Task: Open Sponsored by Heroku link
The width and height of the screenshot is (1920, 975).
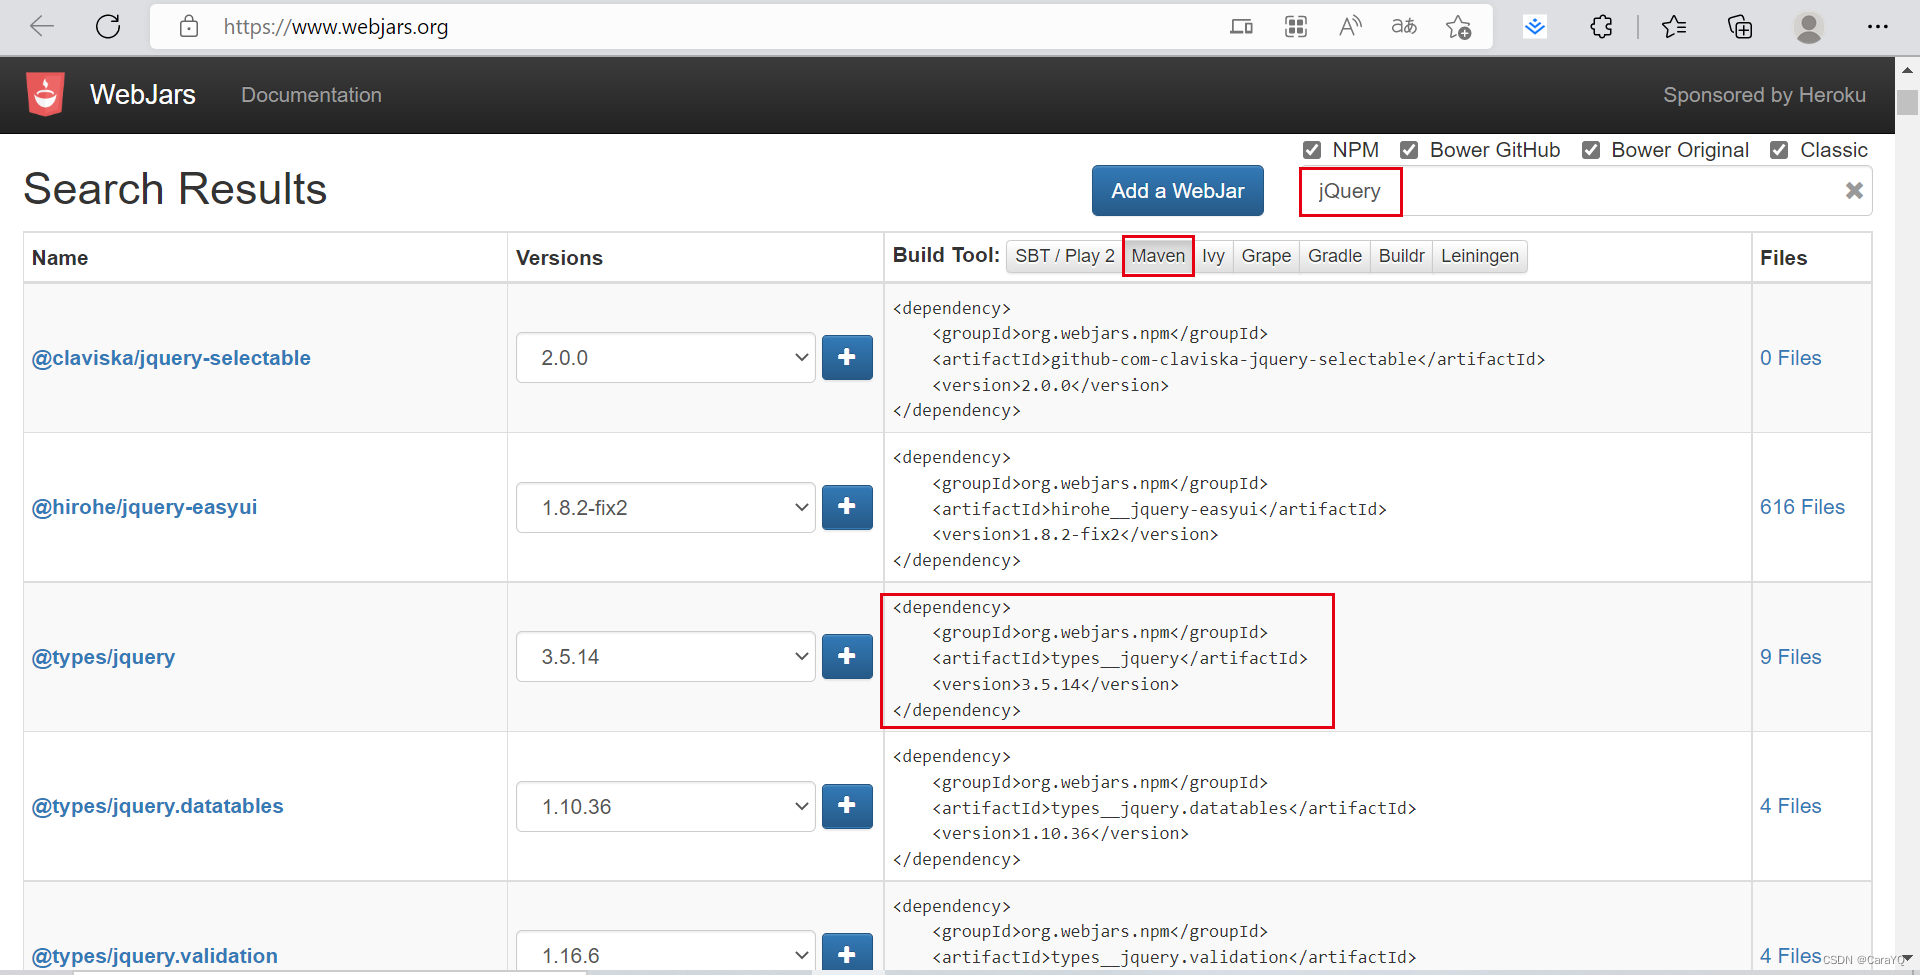Action: tap(1764, 95)
